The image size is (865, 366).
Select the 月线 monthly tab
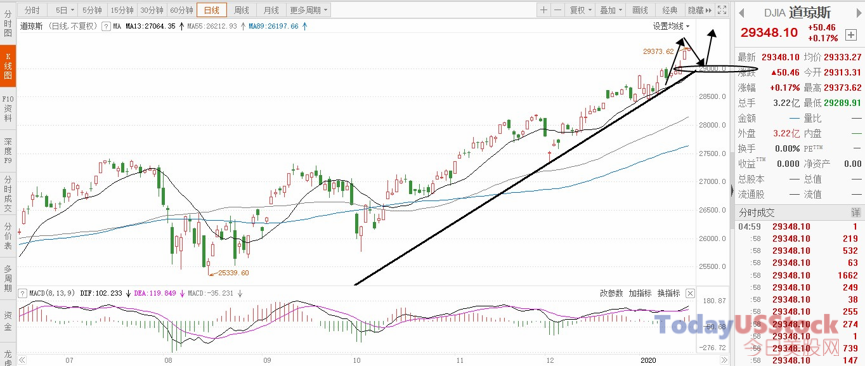(x=271, y=10)
